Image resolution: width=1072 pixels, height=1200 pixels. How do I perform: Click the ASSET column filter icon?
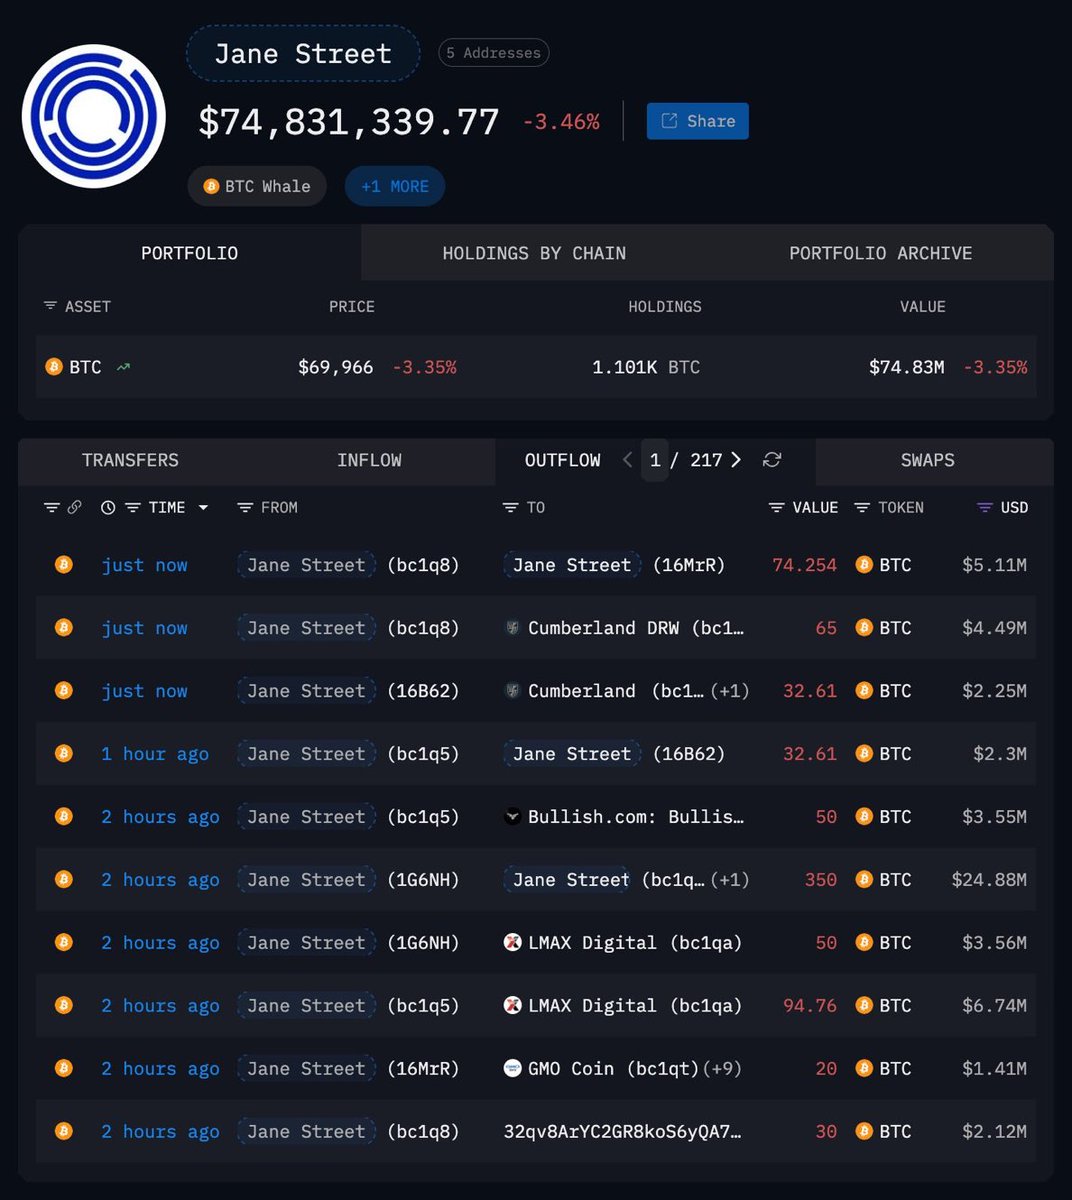pos(50,306)
